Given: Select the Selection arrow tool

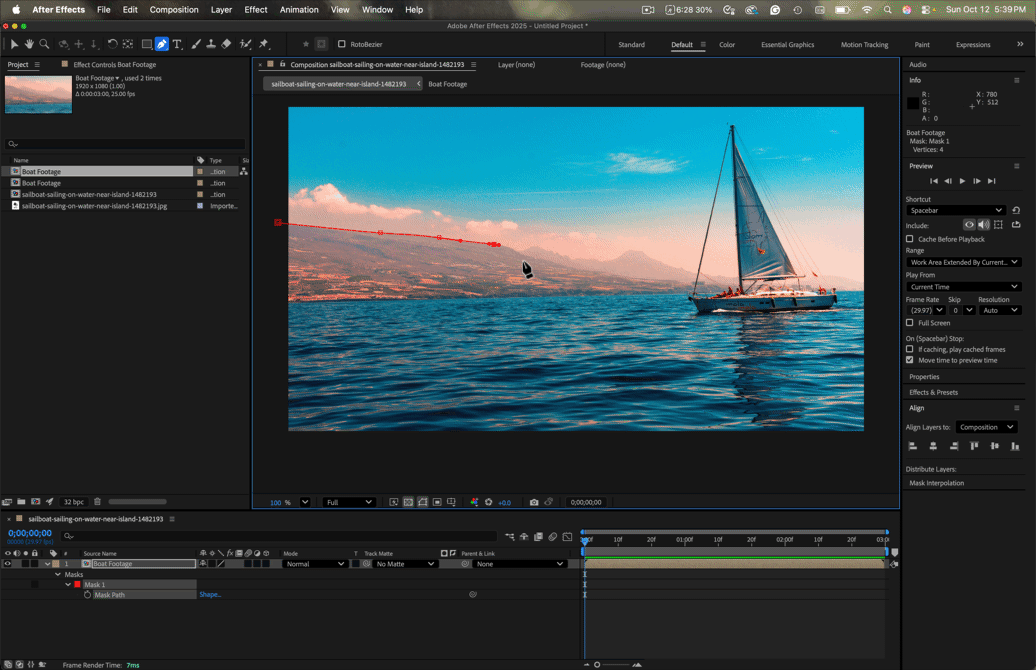Looking at the screenshot, I should tap(14, 44).
